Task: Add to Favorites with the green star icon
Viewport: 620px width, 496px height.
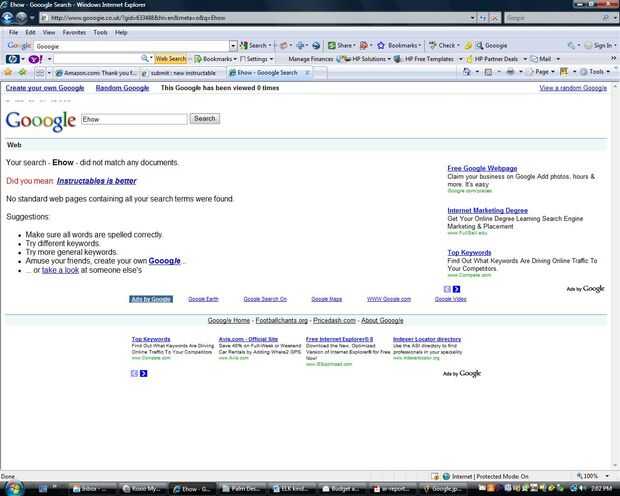Action: tap(23, 72)
